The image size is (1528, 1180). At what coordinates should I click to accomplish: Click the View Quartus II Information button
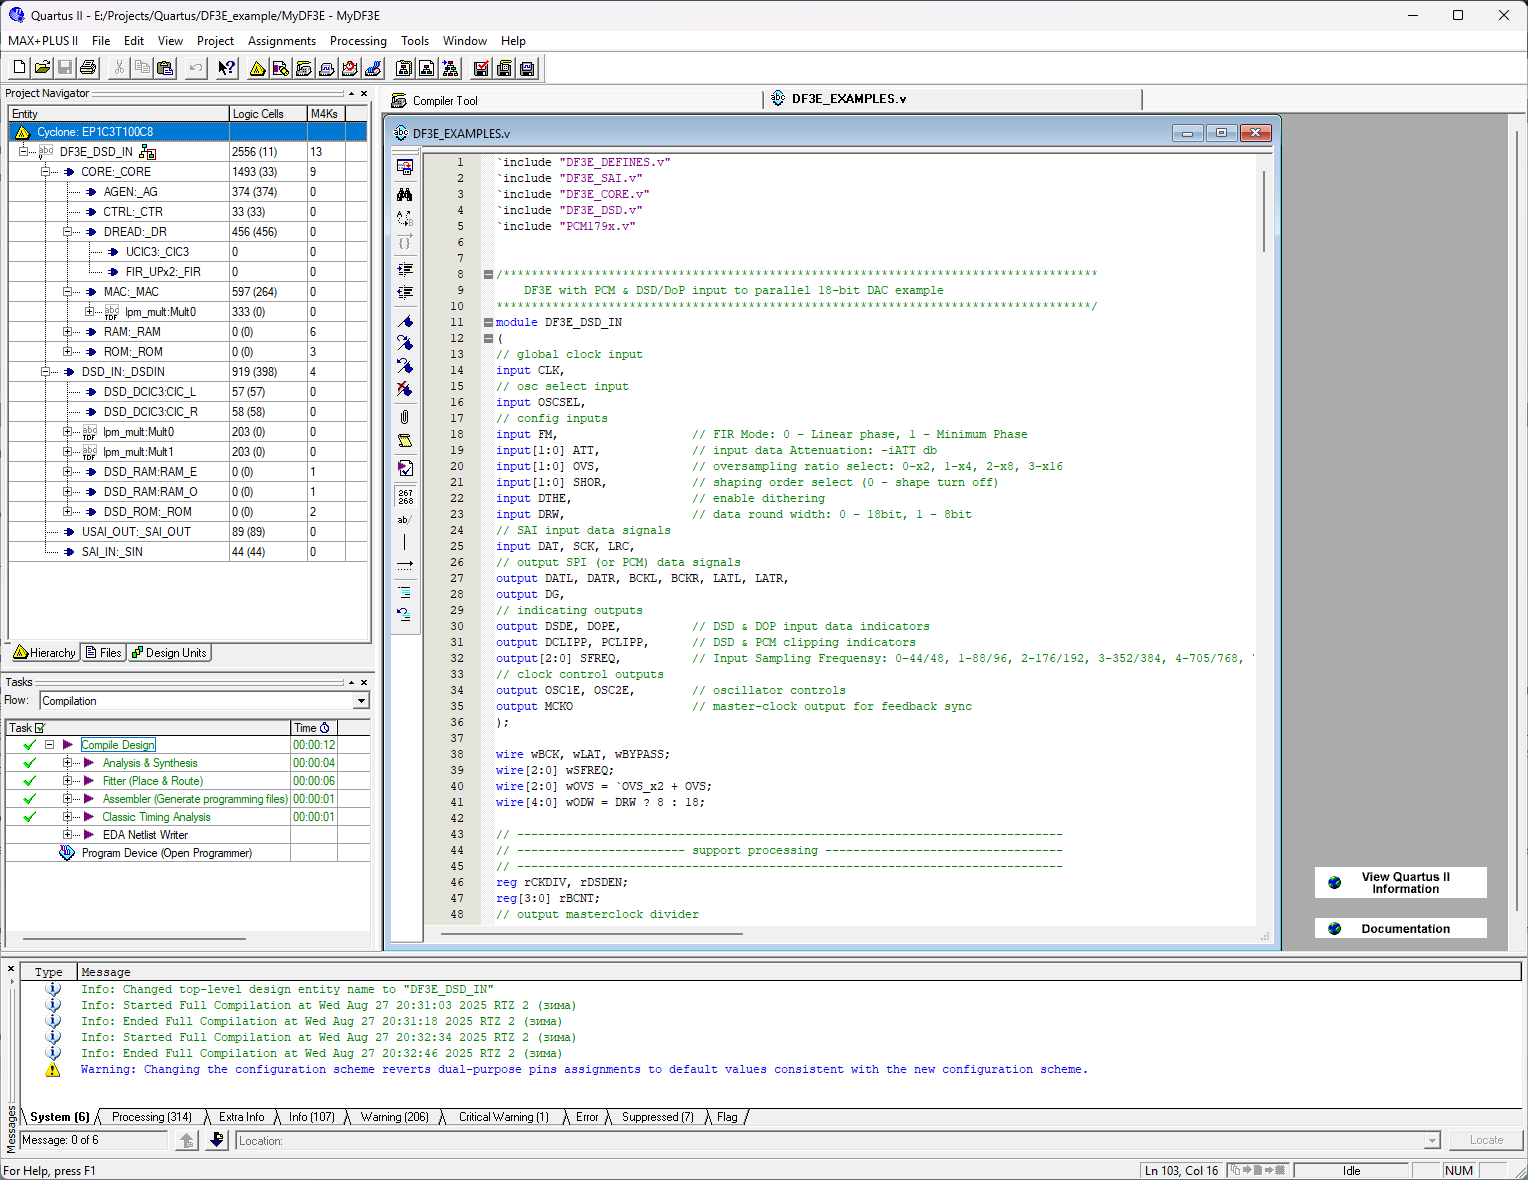[1400, 883]
